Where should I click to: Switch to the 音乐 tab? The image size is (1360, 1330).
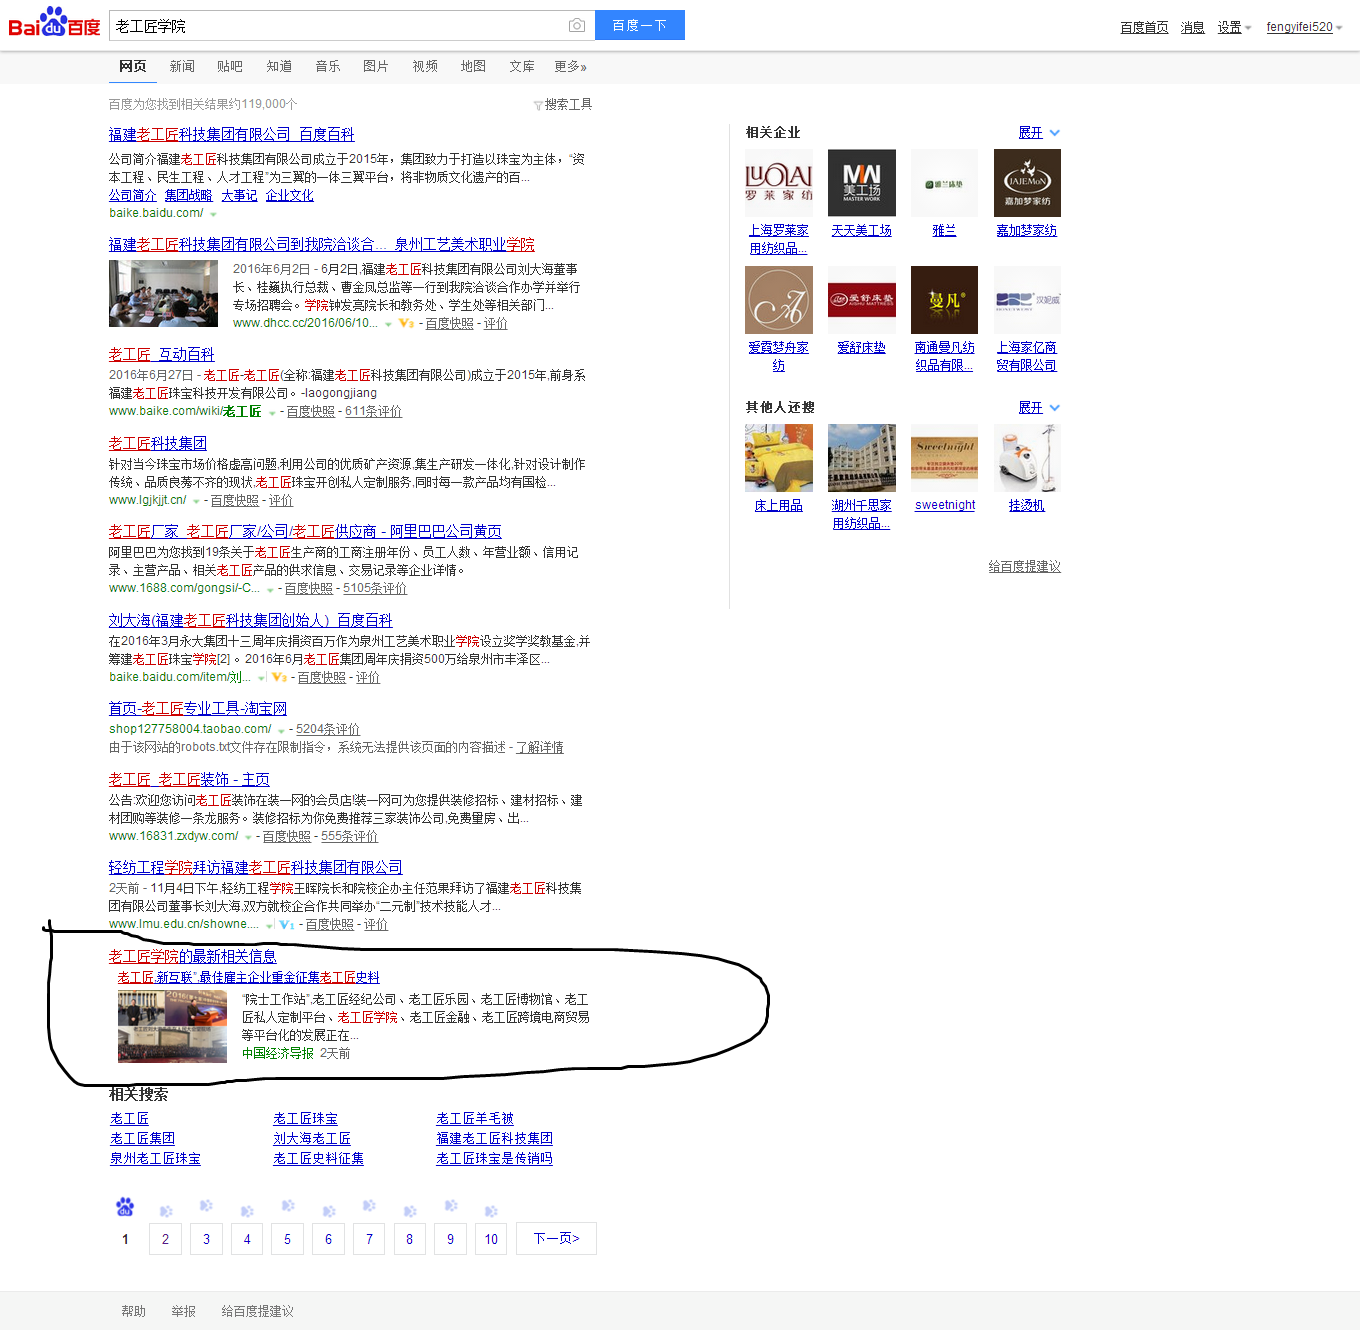[x=328, y=66]
